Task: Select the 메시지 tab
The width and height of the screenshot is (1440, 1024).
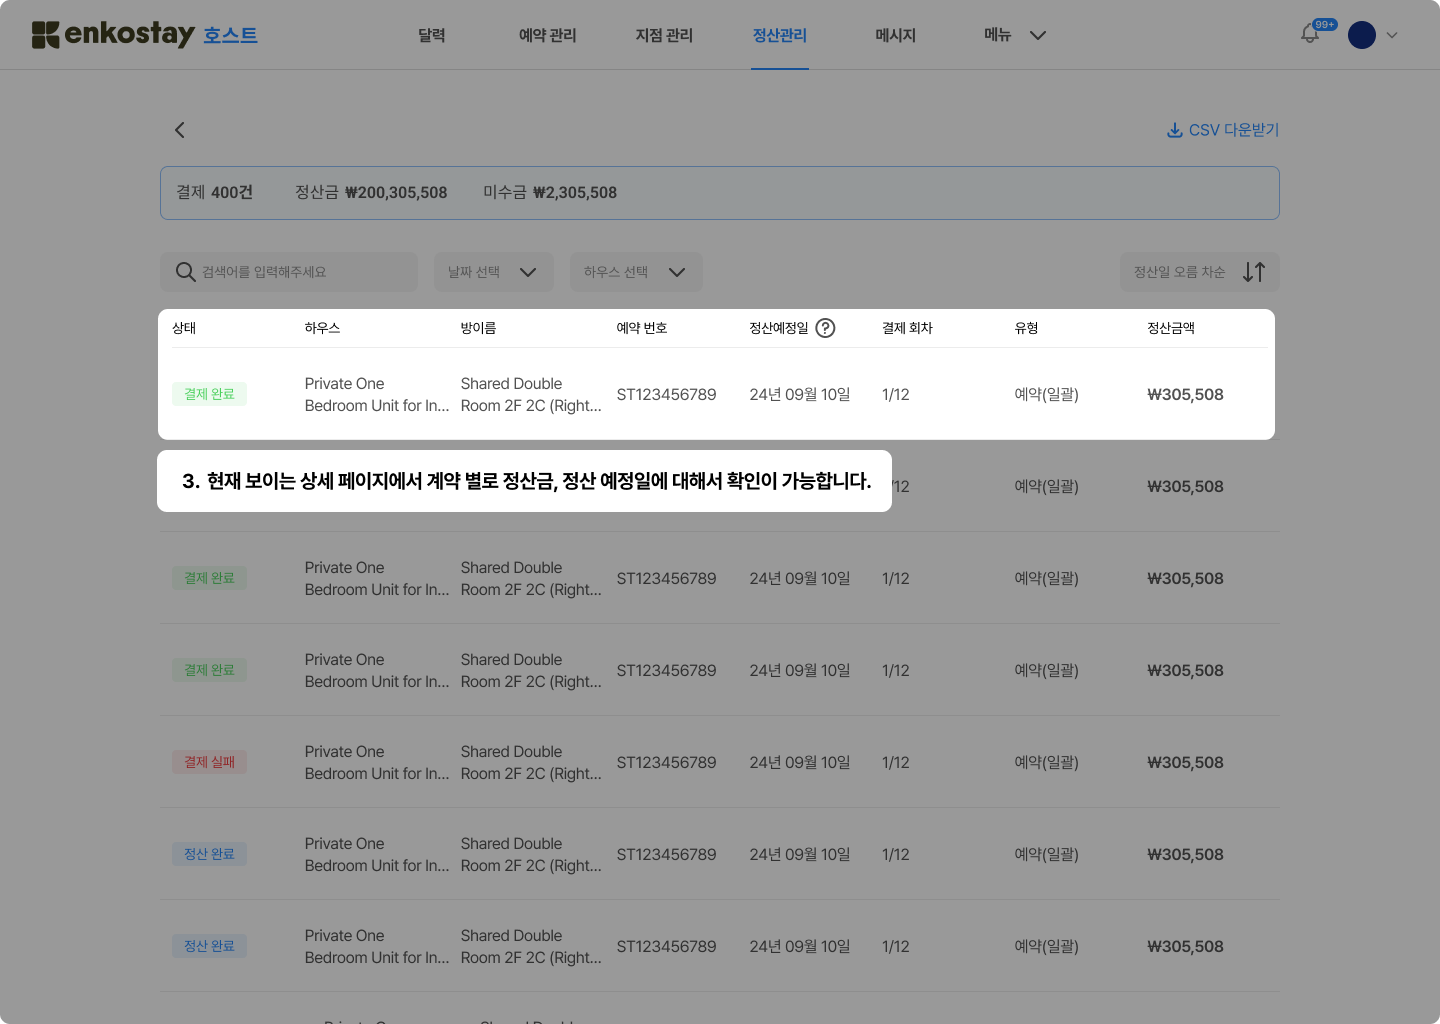Action: [895, 35]
